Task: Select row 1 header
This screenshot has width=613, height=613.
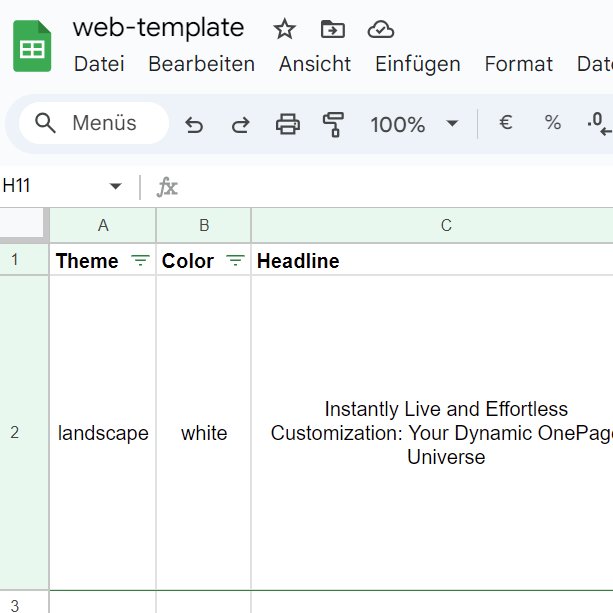Action: point(24,260)
